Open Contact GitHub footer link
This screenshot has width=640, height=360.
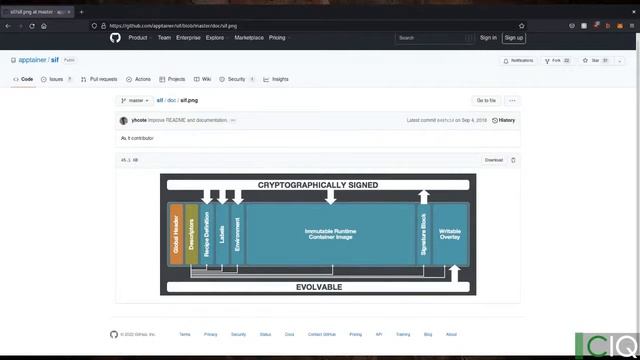[322, 334]
